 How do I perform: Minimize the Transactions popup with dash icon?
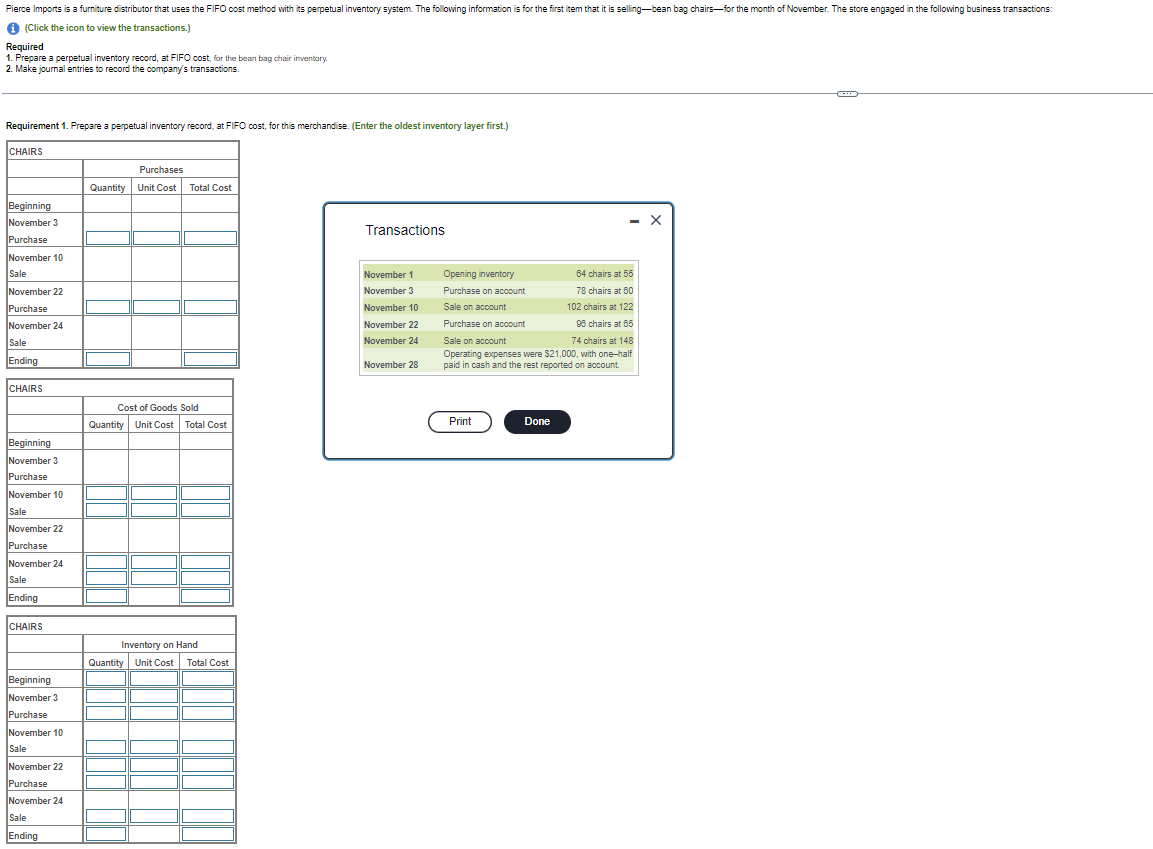coord(634,221)
